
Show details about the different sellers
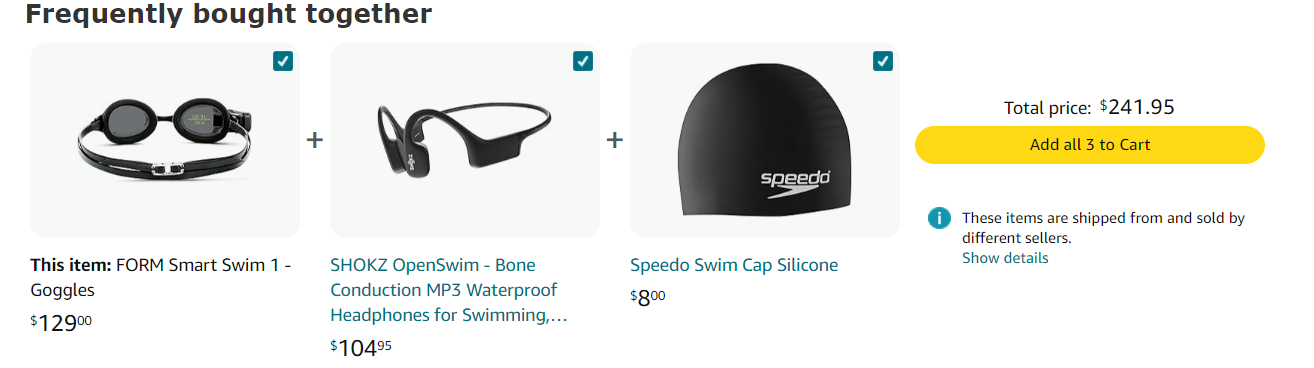click(1005, 258)
